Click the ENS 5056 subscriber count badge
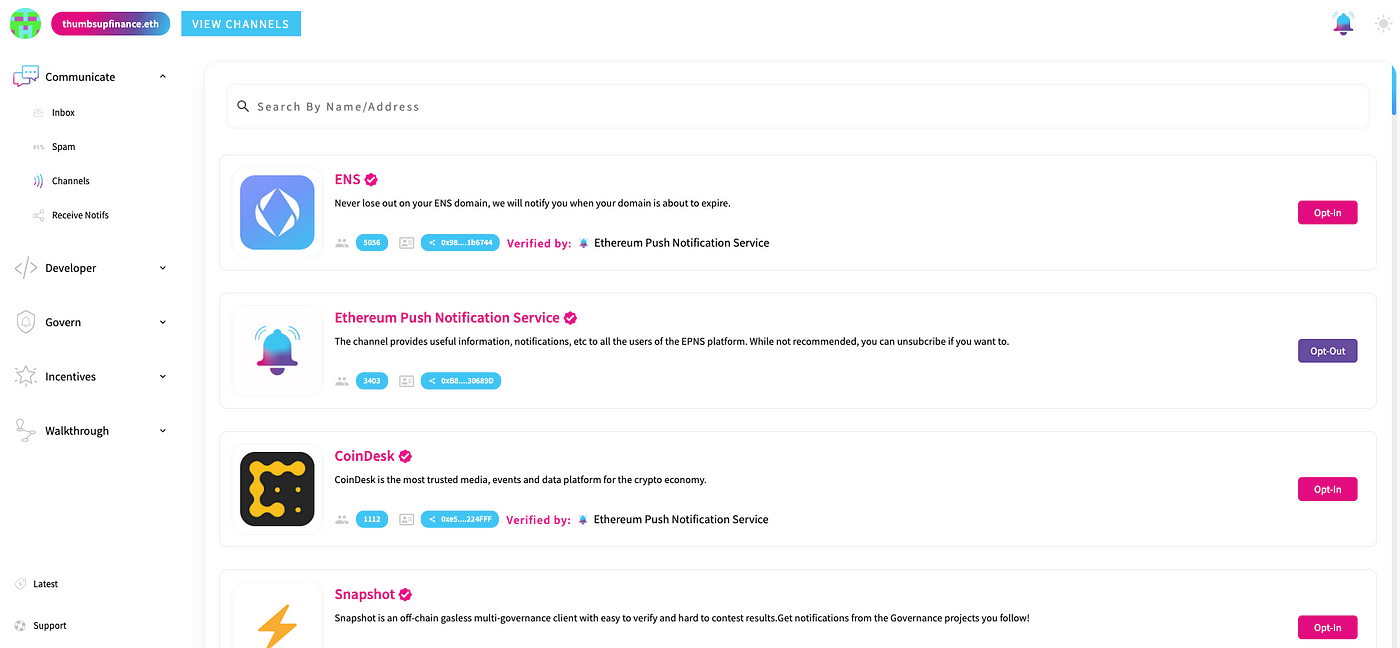 tap(372, 243)
